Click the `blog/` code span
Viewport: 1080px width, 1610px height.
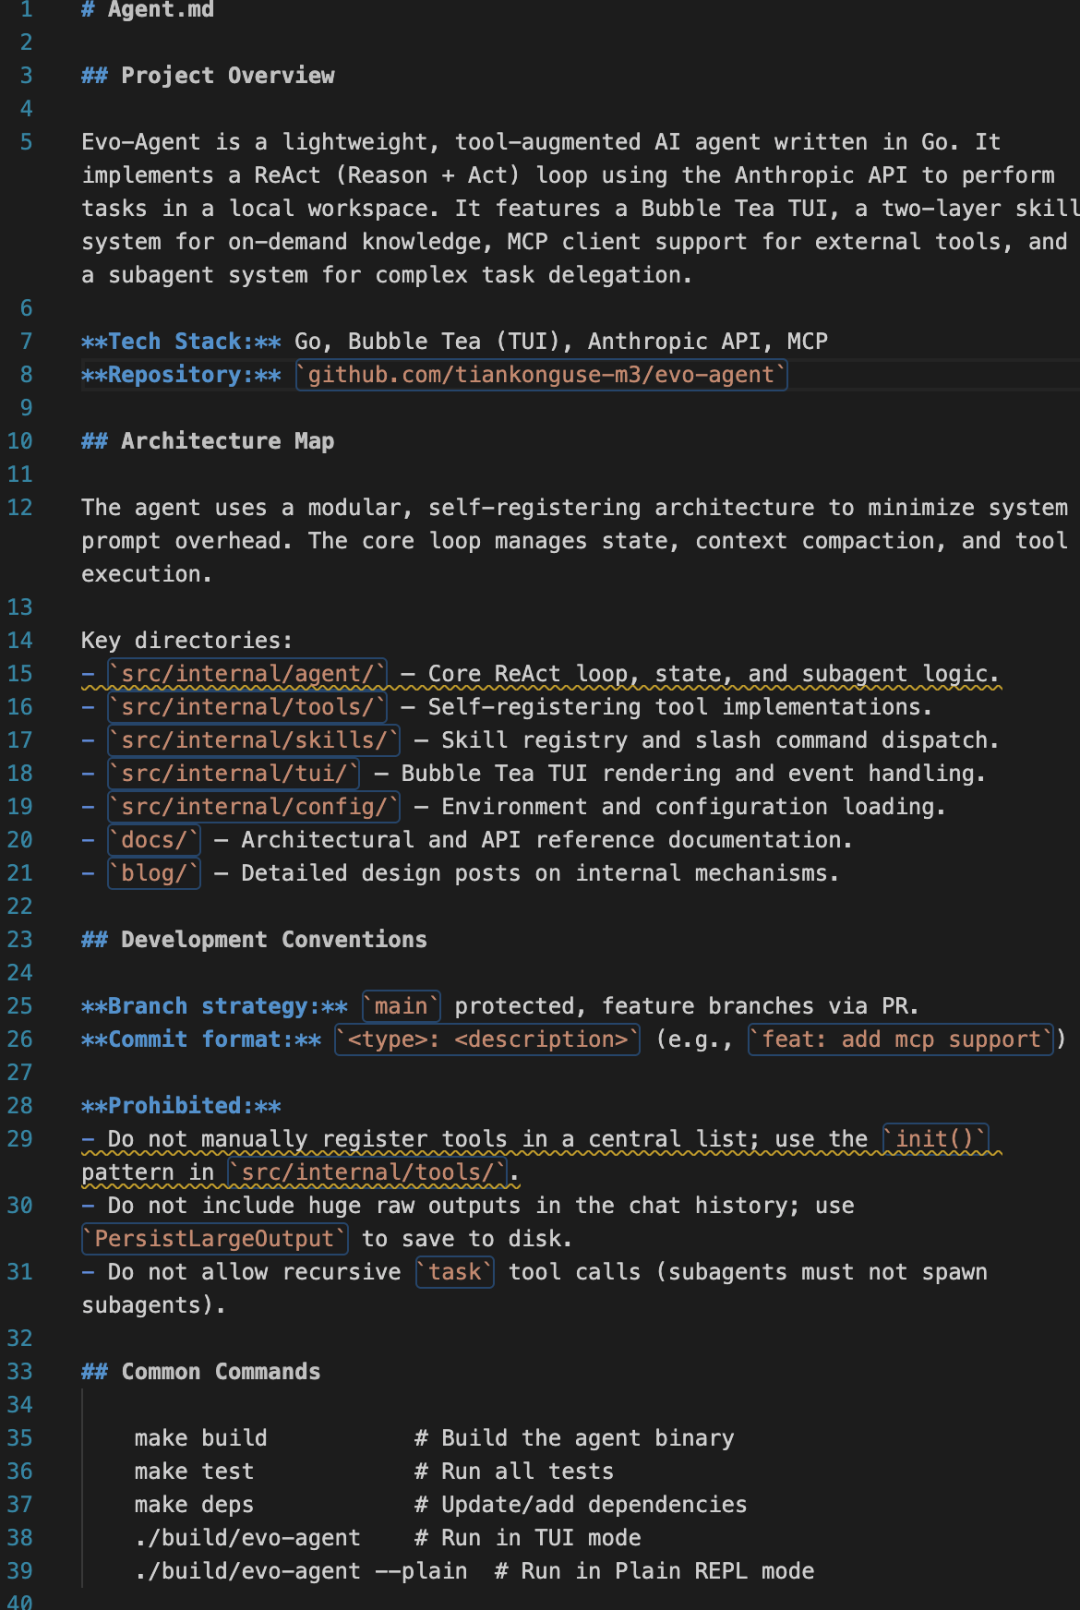pyautogui.click(x=154, y=873)
